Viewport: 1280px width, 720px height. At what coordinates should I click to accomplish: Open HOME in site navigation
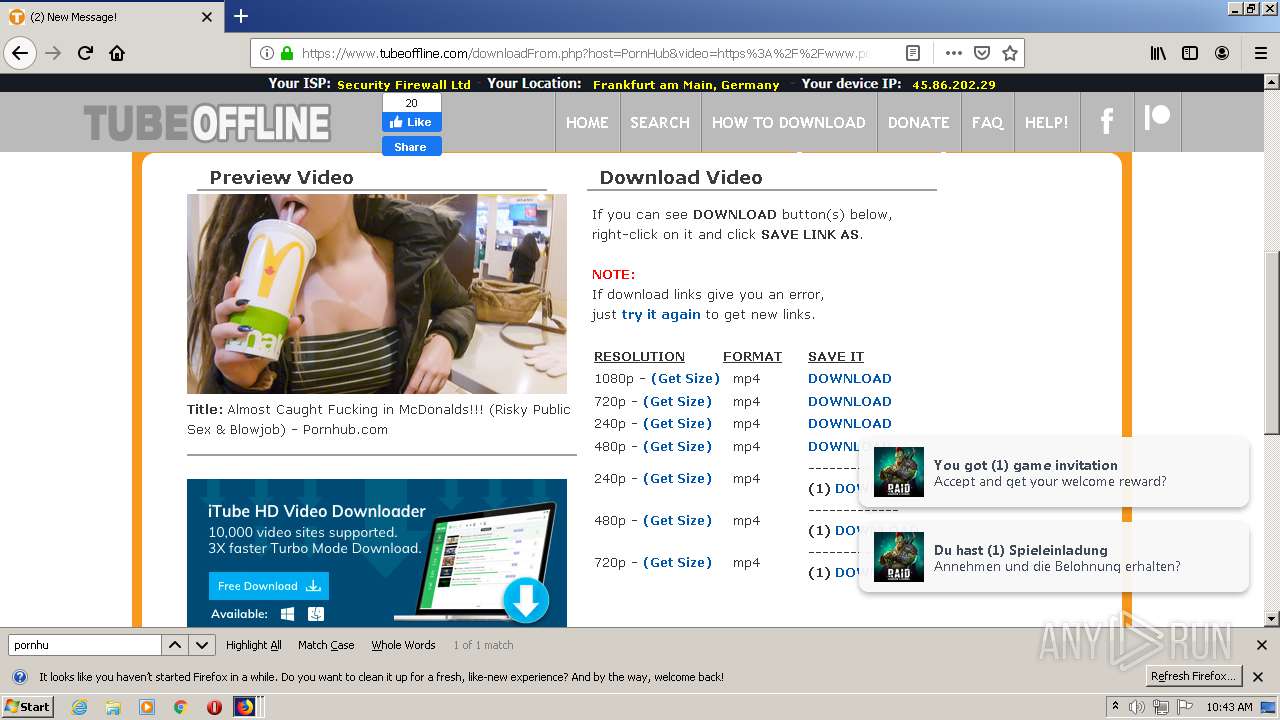click(587, 122)
